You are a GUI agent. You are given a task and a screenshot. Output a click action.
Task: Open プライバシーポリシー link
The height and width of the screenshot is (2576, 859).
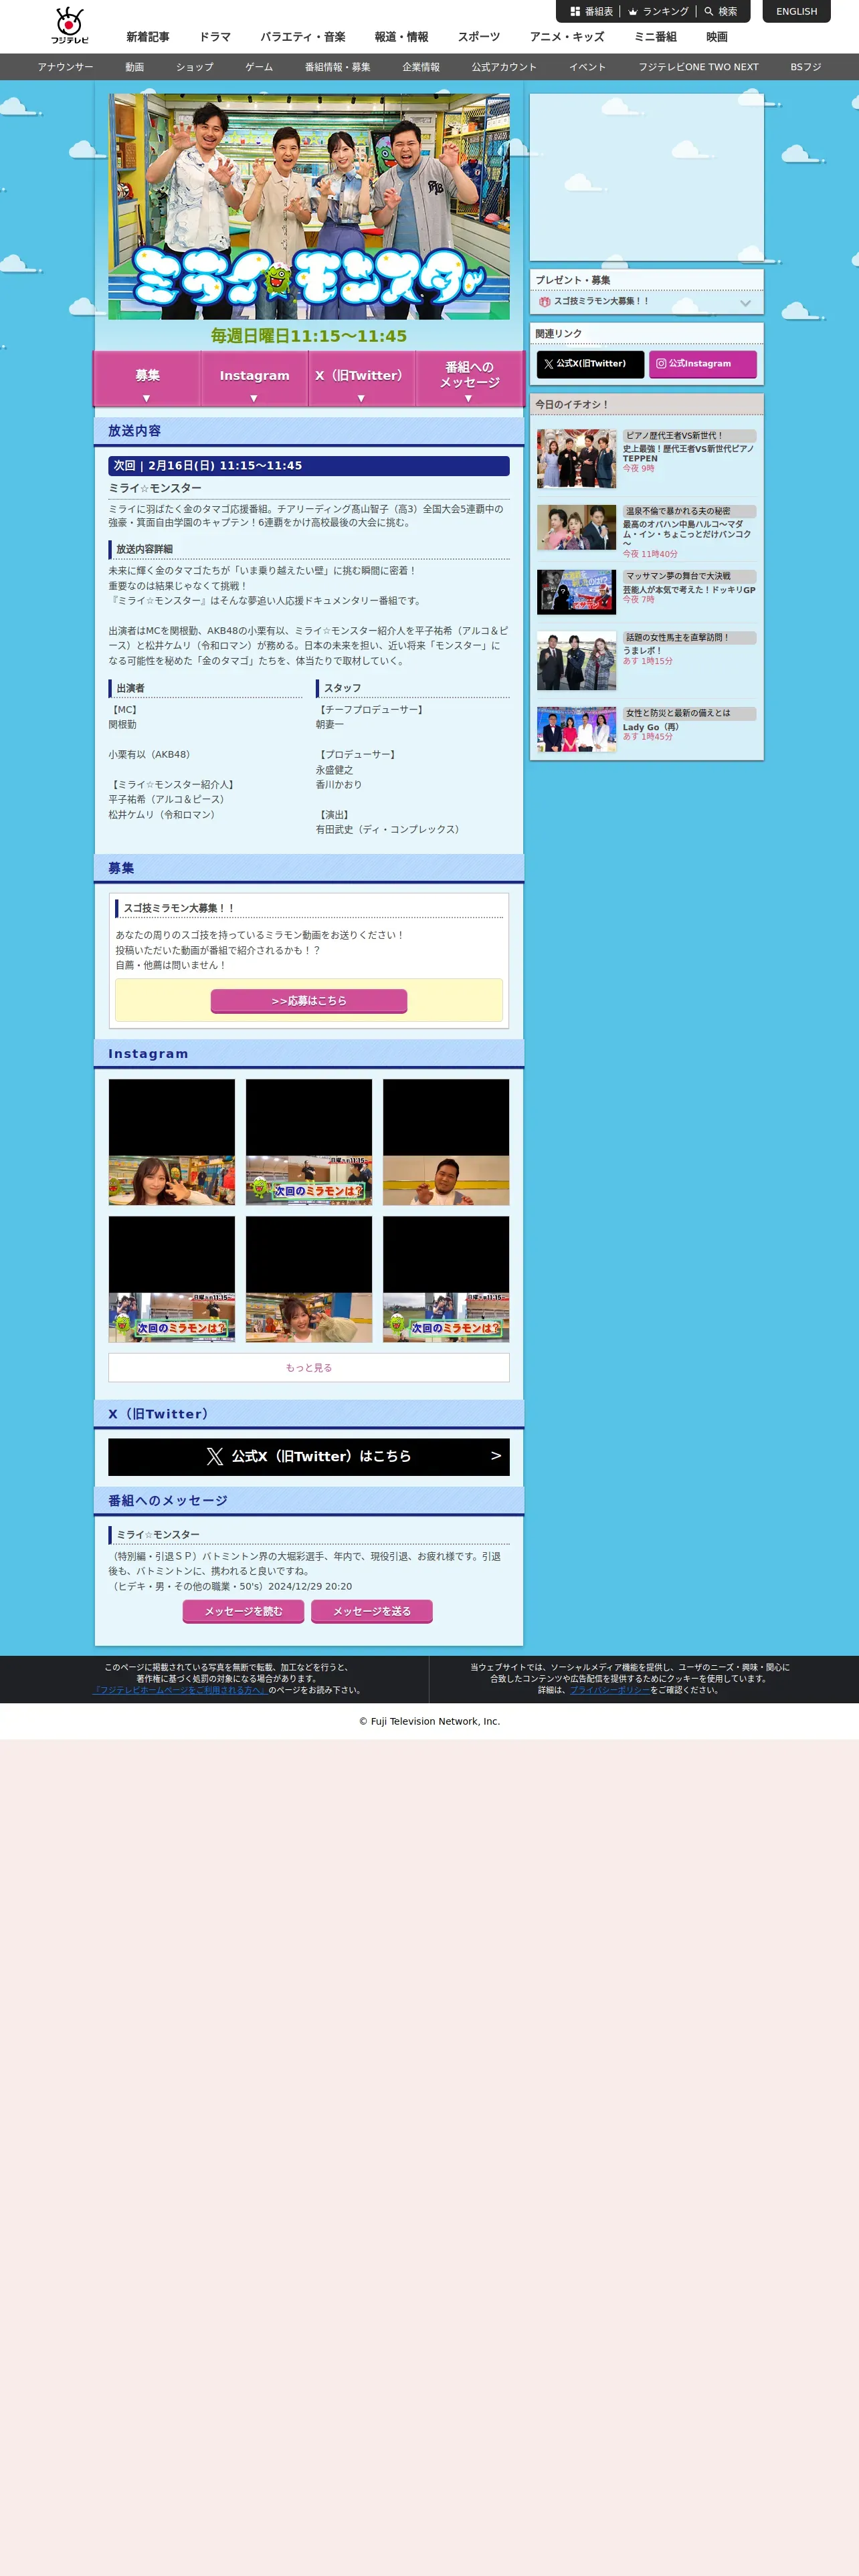coord(610,1691)
